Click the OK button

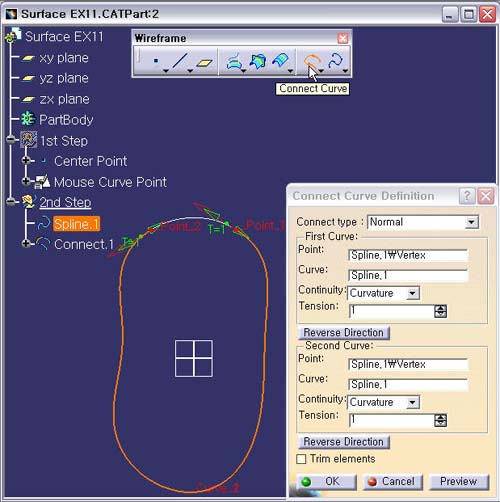point(327,482)
